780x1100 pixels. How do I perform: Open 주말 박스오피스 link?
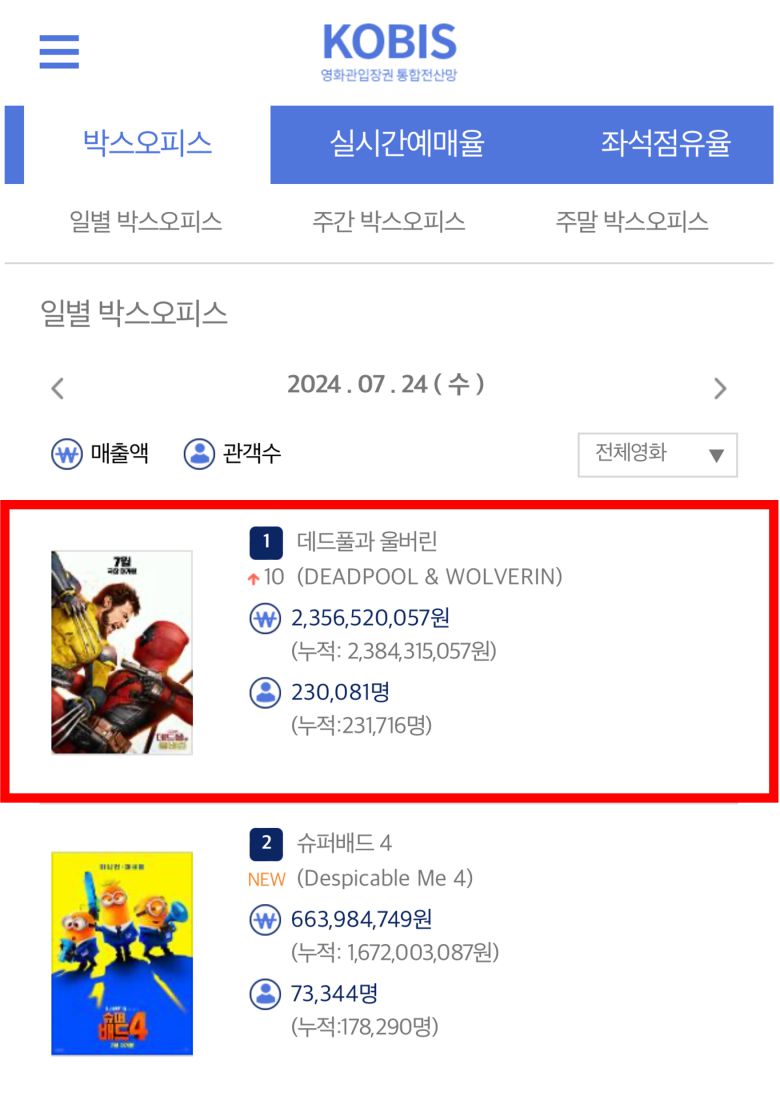(632, 222)
